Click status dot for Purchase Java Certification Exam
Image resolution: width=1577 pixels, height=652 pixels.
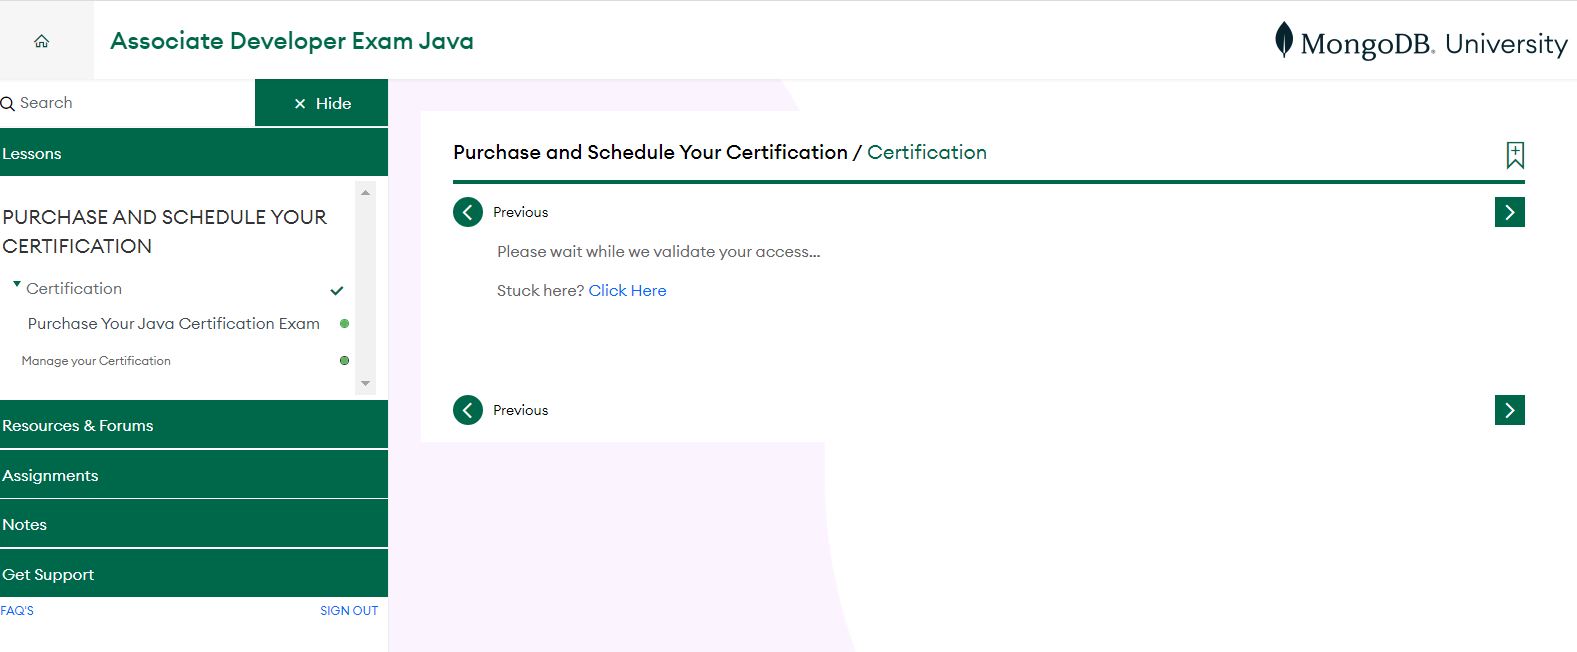344,324
